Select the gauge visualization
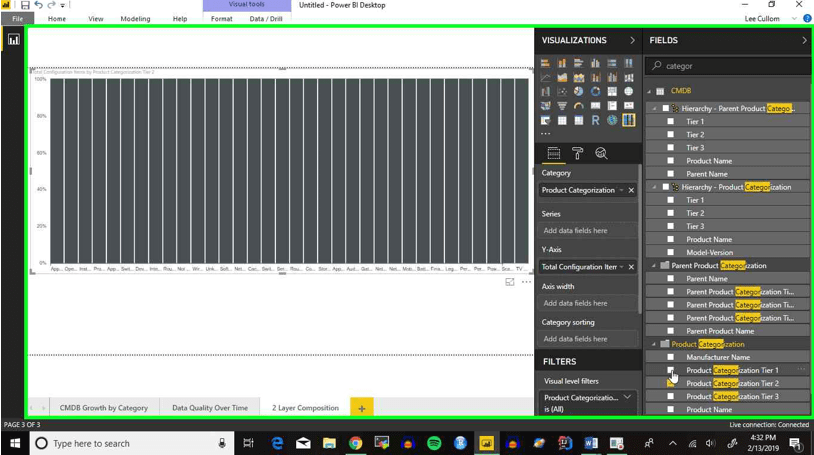The height and width of the screenshot is (455, 814). pyautogui.click(x=578, y=106)
